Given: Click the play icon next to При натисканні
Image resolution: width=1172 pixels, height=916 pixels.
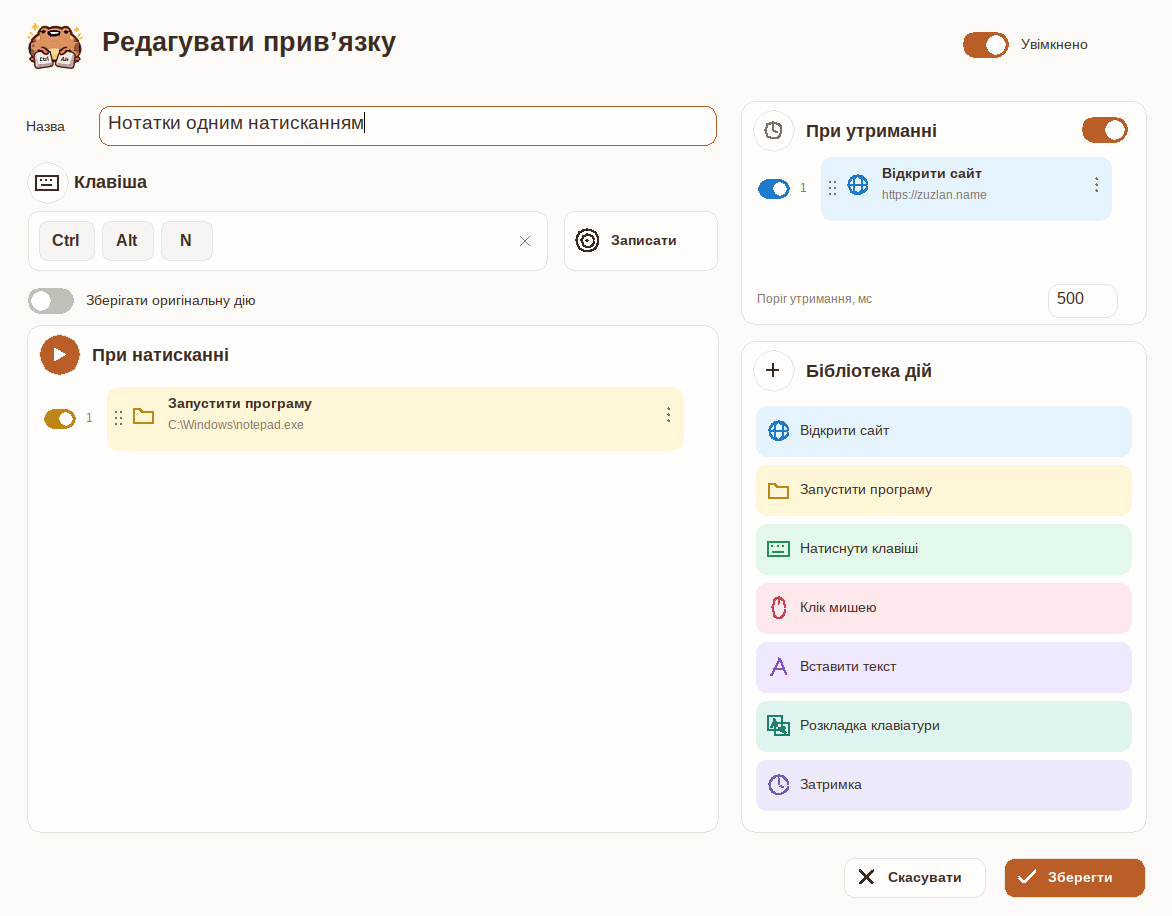Looking at the screenshot, I should [60, 355].
